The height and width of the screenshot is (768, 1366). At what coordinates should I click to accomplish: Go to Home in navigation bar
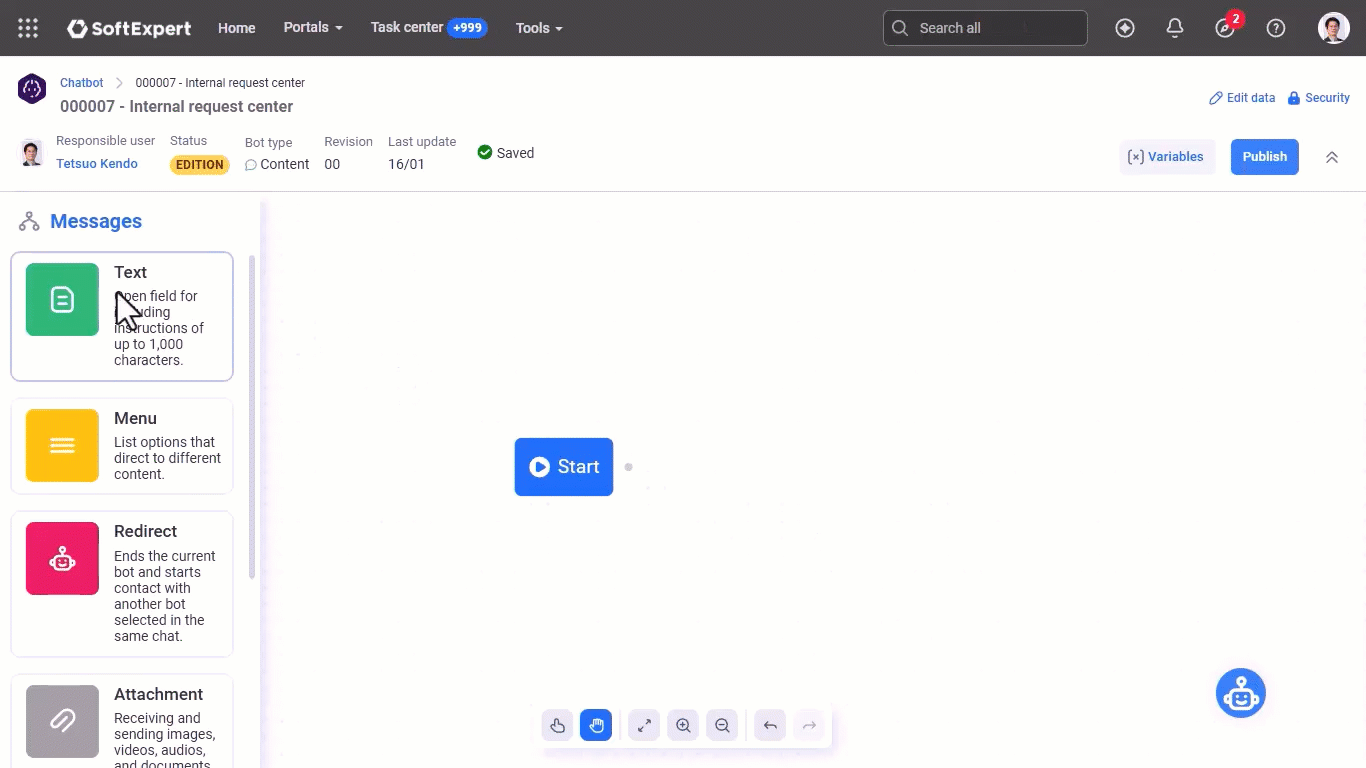point(237,28)
